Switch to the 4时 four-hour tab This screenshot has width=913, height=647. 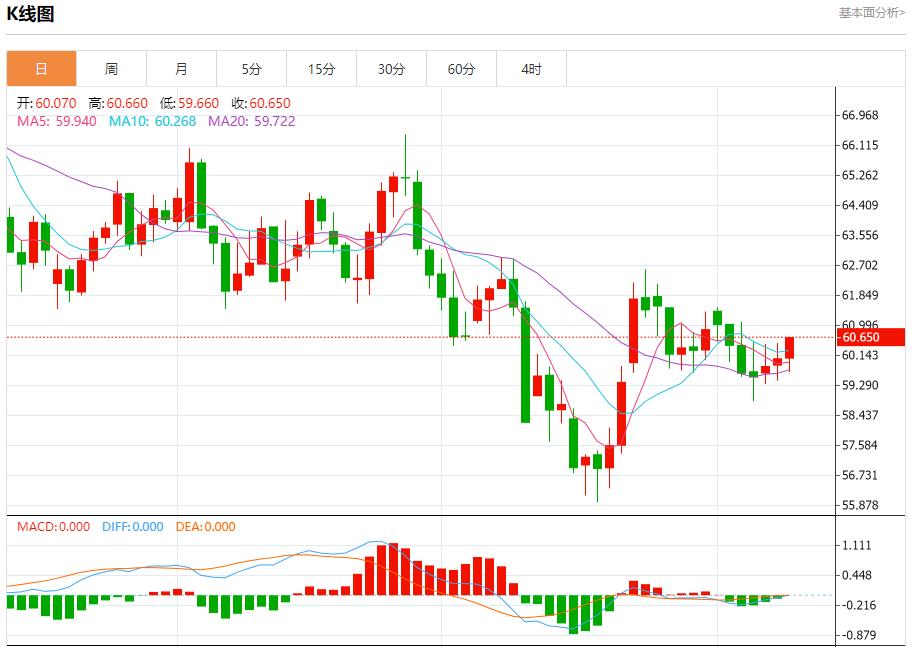tap(531, 69)
